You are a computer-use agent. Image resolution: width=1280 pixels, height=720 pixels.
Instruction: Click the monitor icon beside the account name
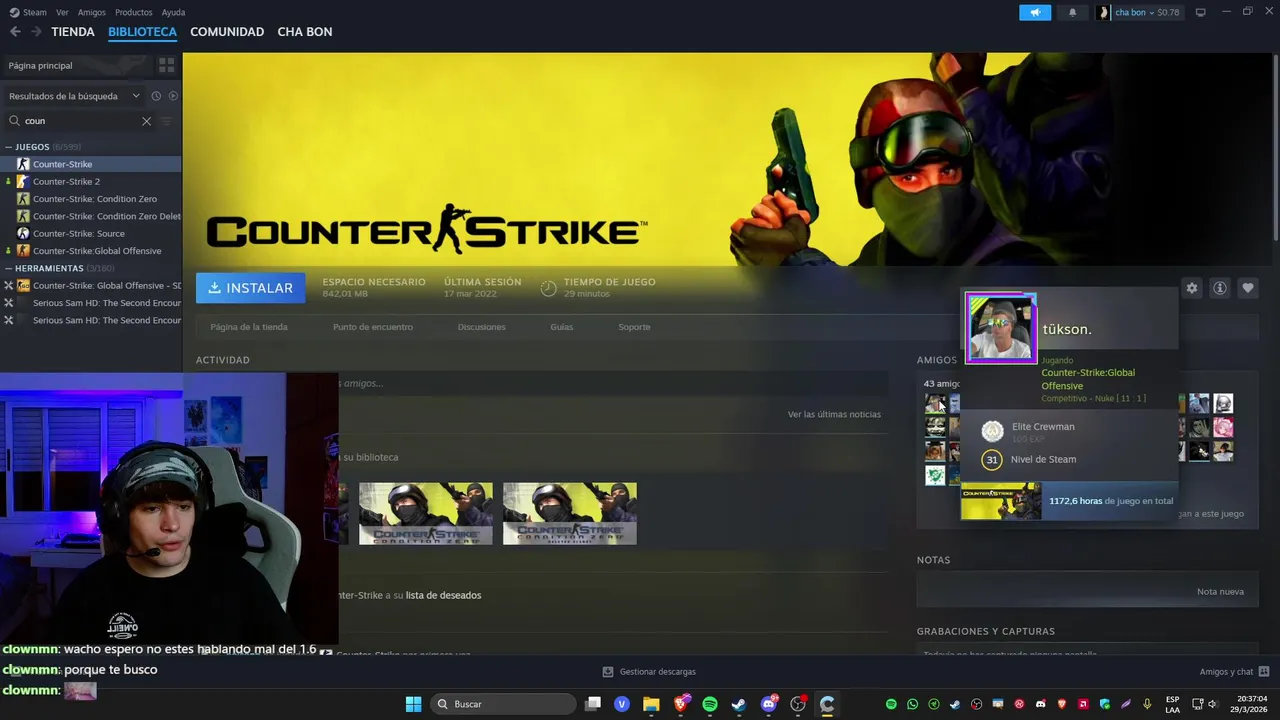[1201, 12]
